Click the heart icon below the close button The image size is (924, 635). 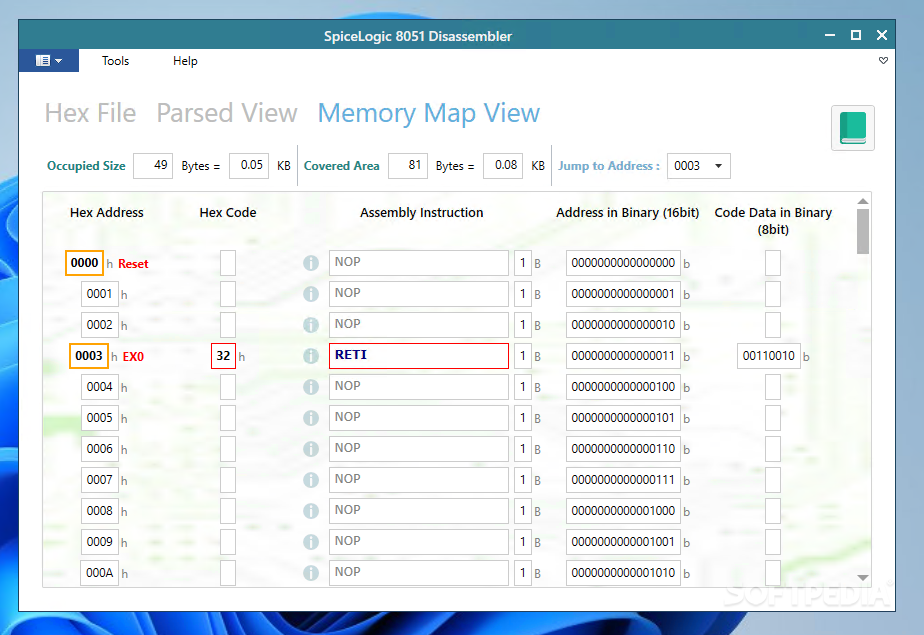pos(883,61)
